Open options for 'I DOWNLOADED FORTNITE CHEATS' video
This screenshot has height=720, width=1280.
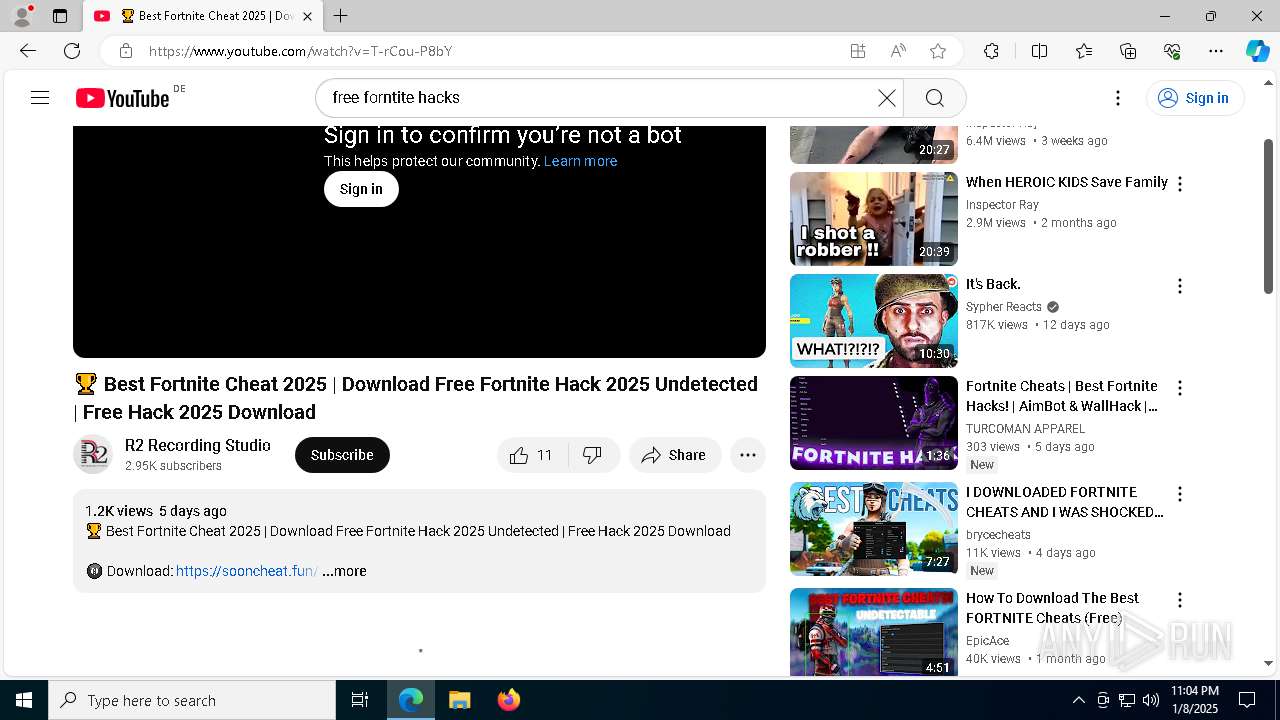pos(1180,494)
